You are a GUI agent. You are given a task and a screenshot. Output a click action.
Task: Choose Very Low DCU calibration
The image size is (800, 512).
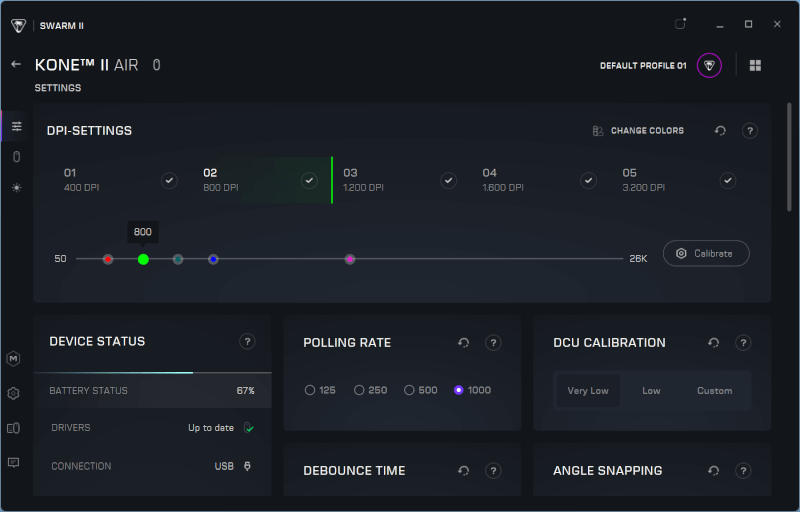point(588,391)
